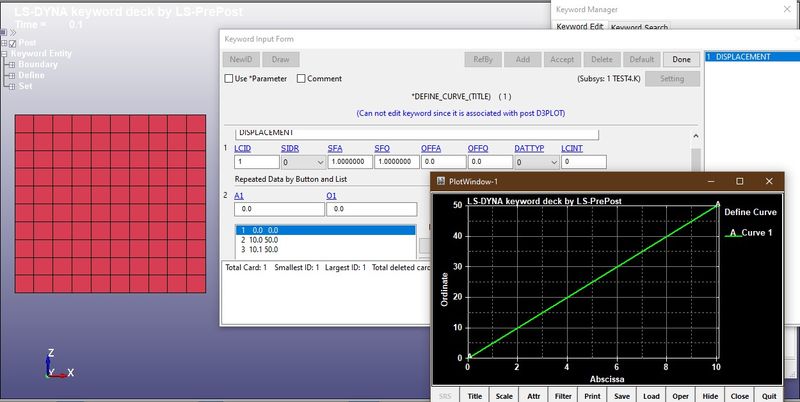Viewport: 800px width, 402px height.
Task: Click the form scrollbar up arrow
Action: click(695, 136)
